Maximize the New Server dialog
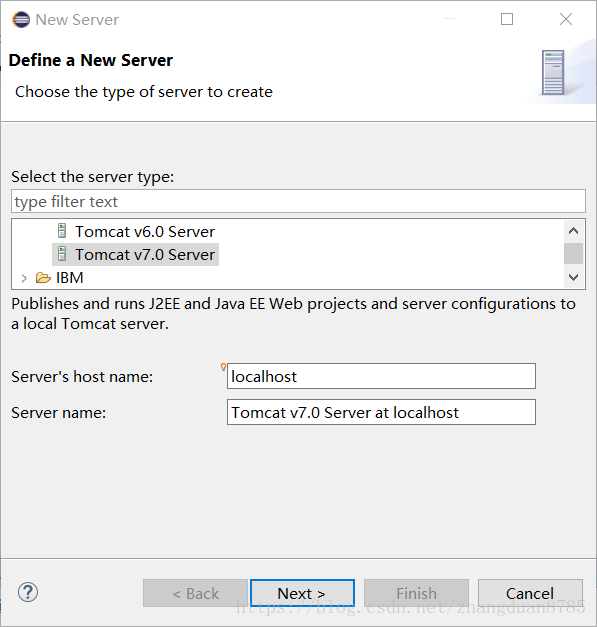The image size is (597, 627). (507, 19)
